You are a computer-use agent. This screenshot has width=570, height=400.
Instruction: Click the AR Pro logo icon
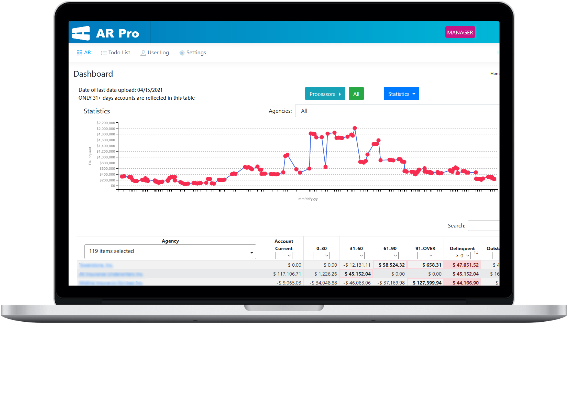point(81,33)
